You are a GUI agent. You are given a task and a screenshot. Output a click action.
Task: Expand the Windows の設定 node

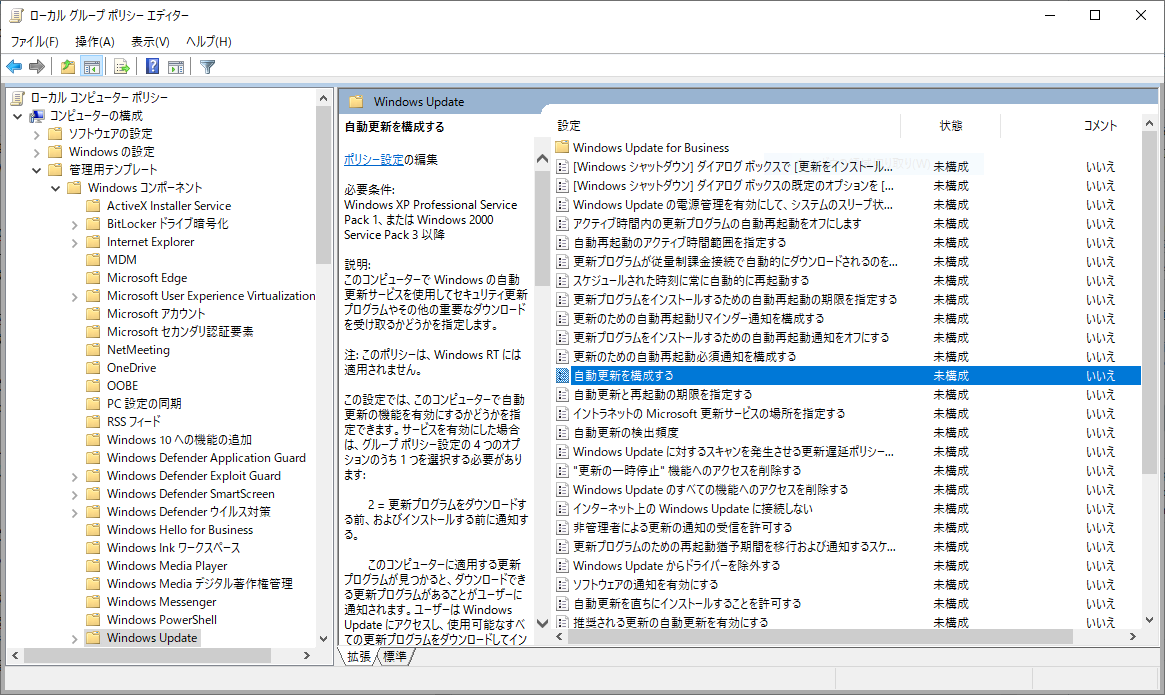click(36, 152)
